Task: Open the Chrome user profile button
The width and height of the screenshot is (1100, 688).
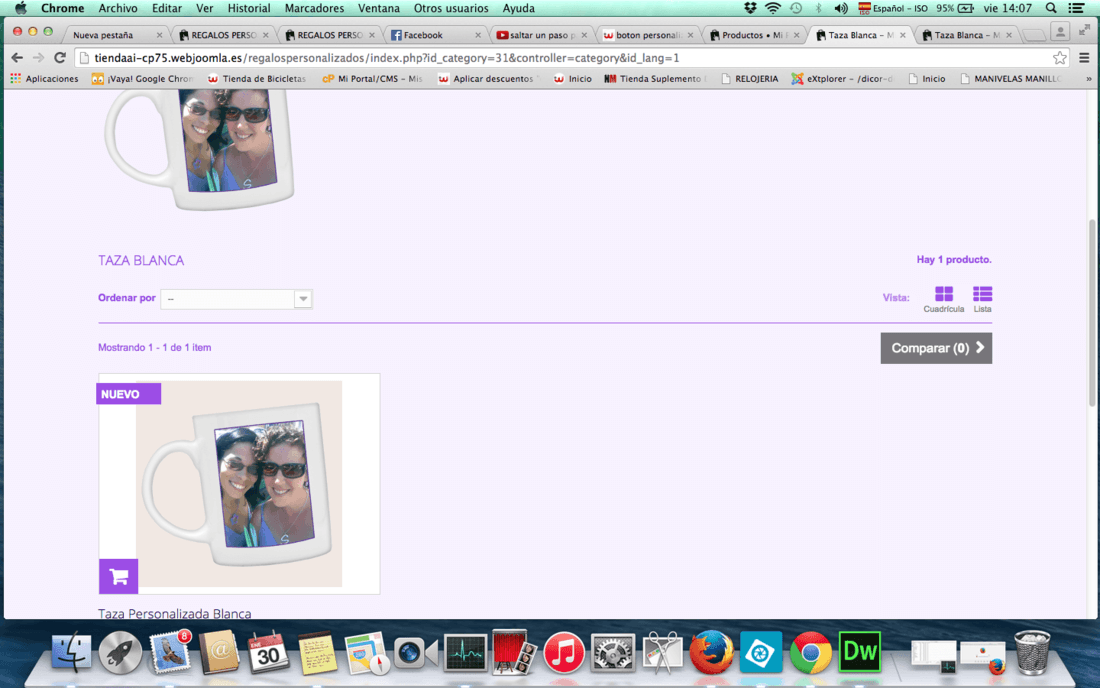Action: [1060, 32]
